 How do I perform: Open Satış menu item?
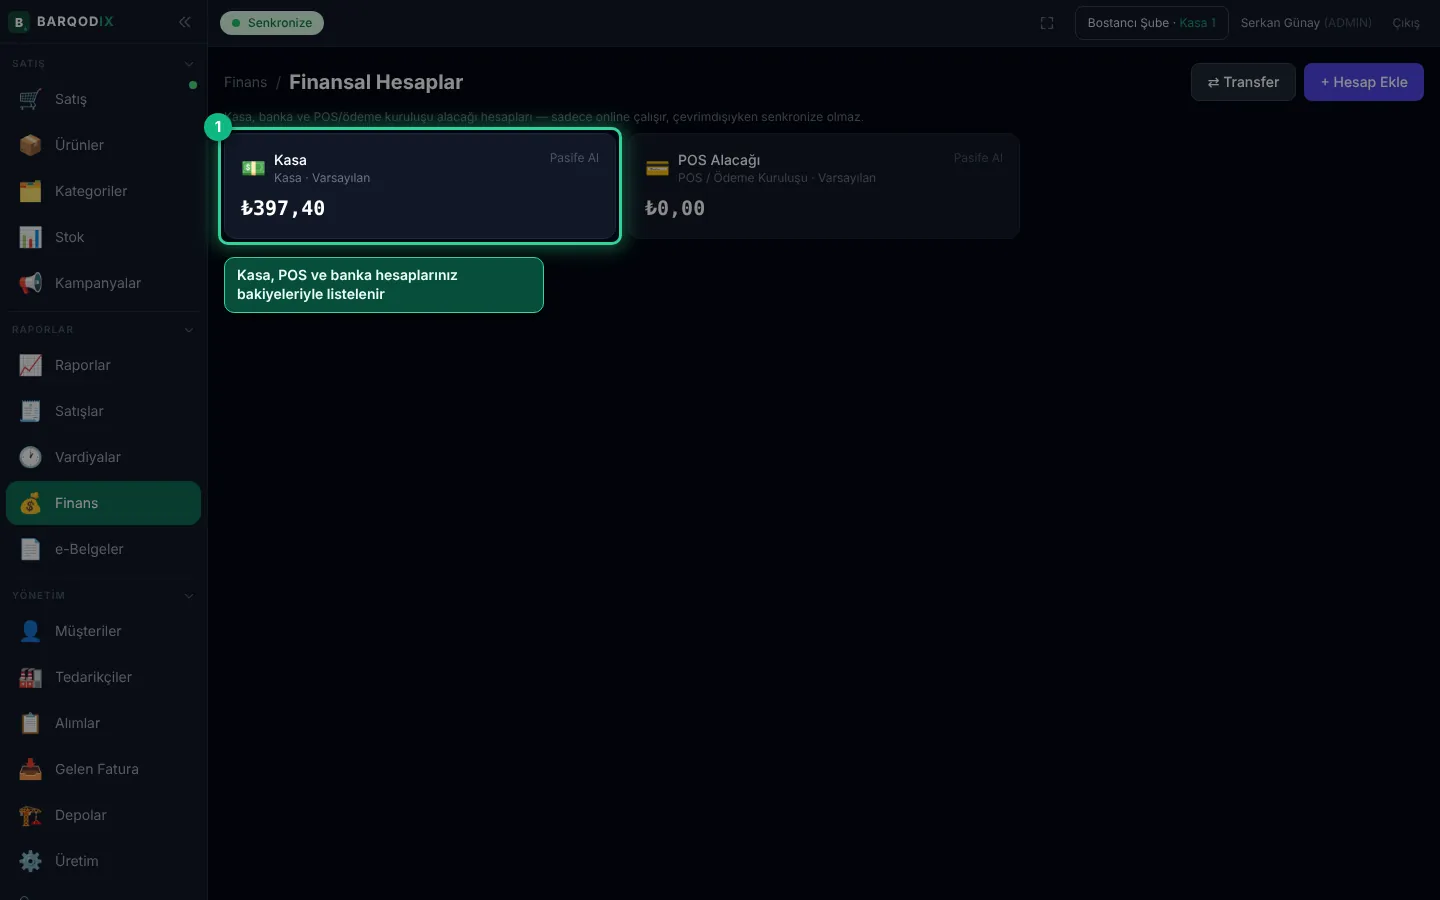[x=103, y=99]
